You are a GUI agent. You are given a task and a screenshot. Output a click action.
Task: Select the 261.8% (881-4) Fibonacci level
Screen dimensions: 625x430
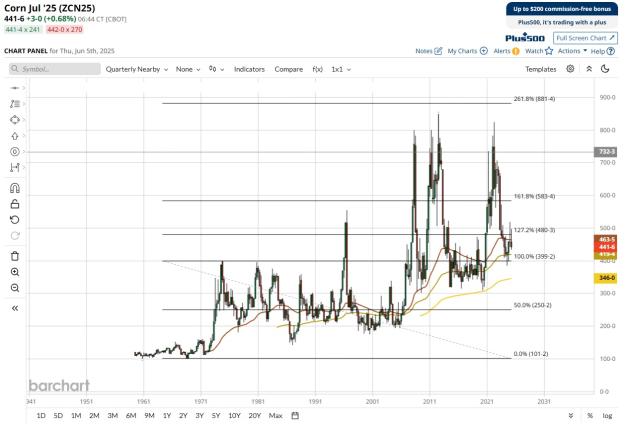coord(534,99)
